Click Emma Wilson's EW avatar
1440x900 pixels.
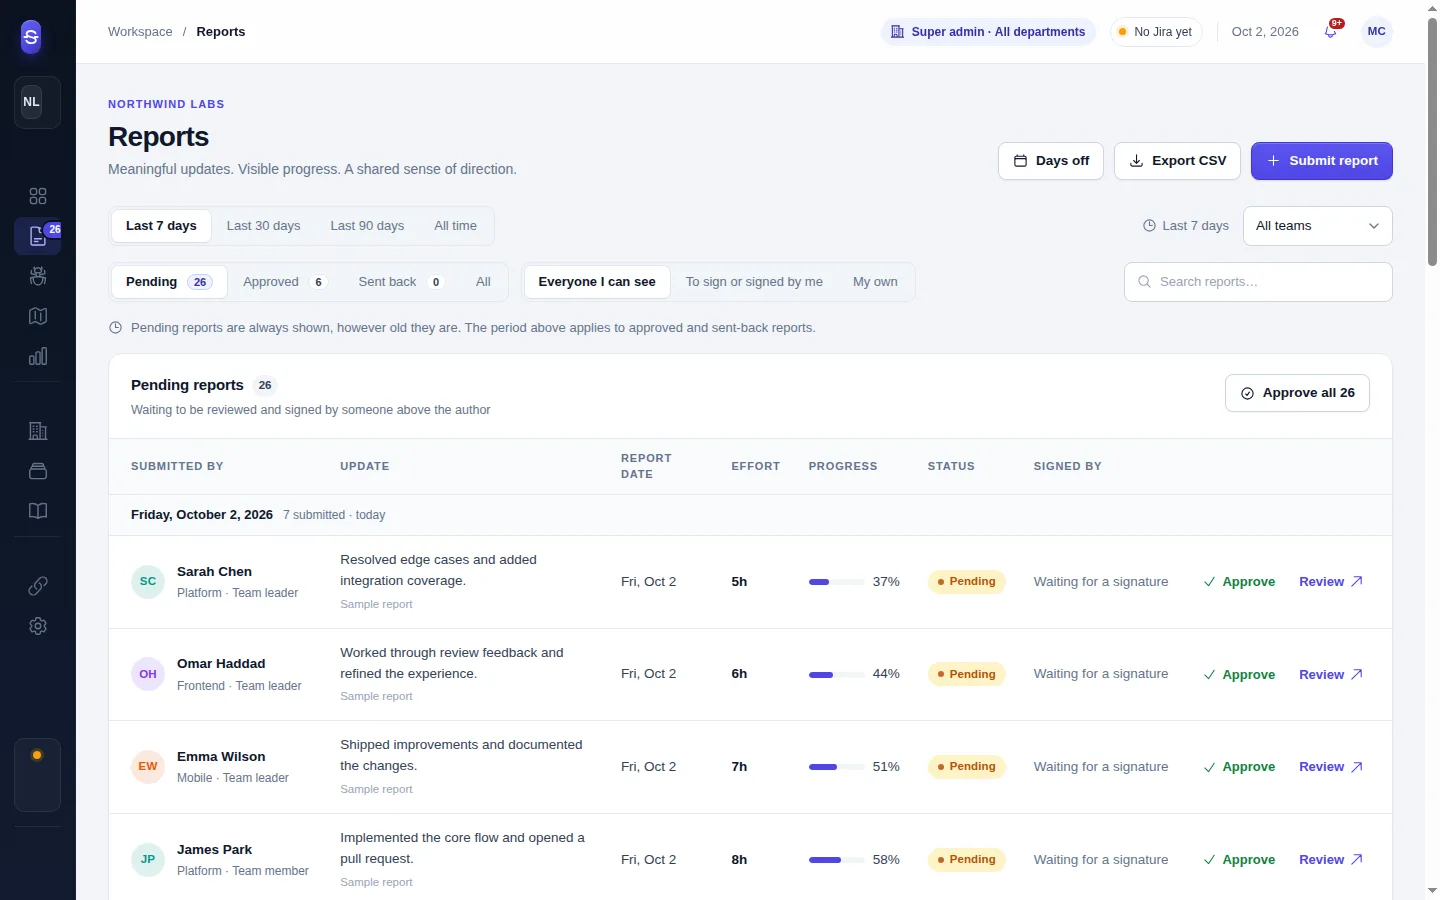148,767
